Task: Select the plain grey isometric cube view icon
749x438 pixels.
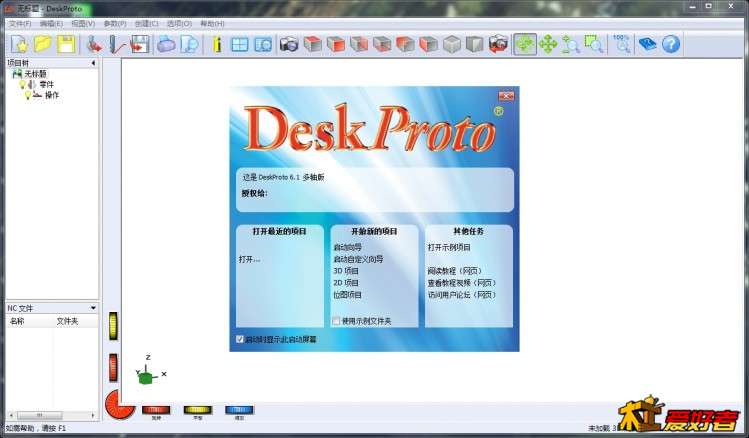Action: pos(451,44)
